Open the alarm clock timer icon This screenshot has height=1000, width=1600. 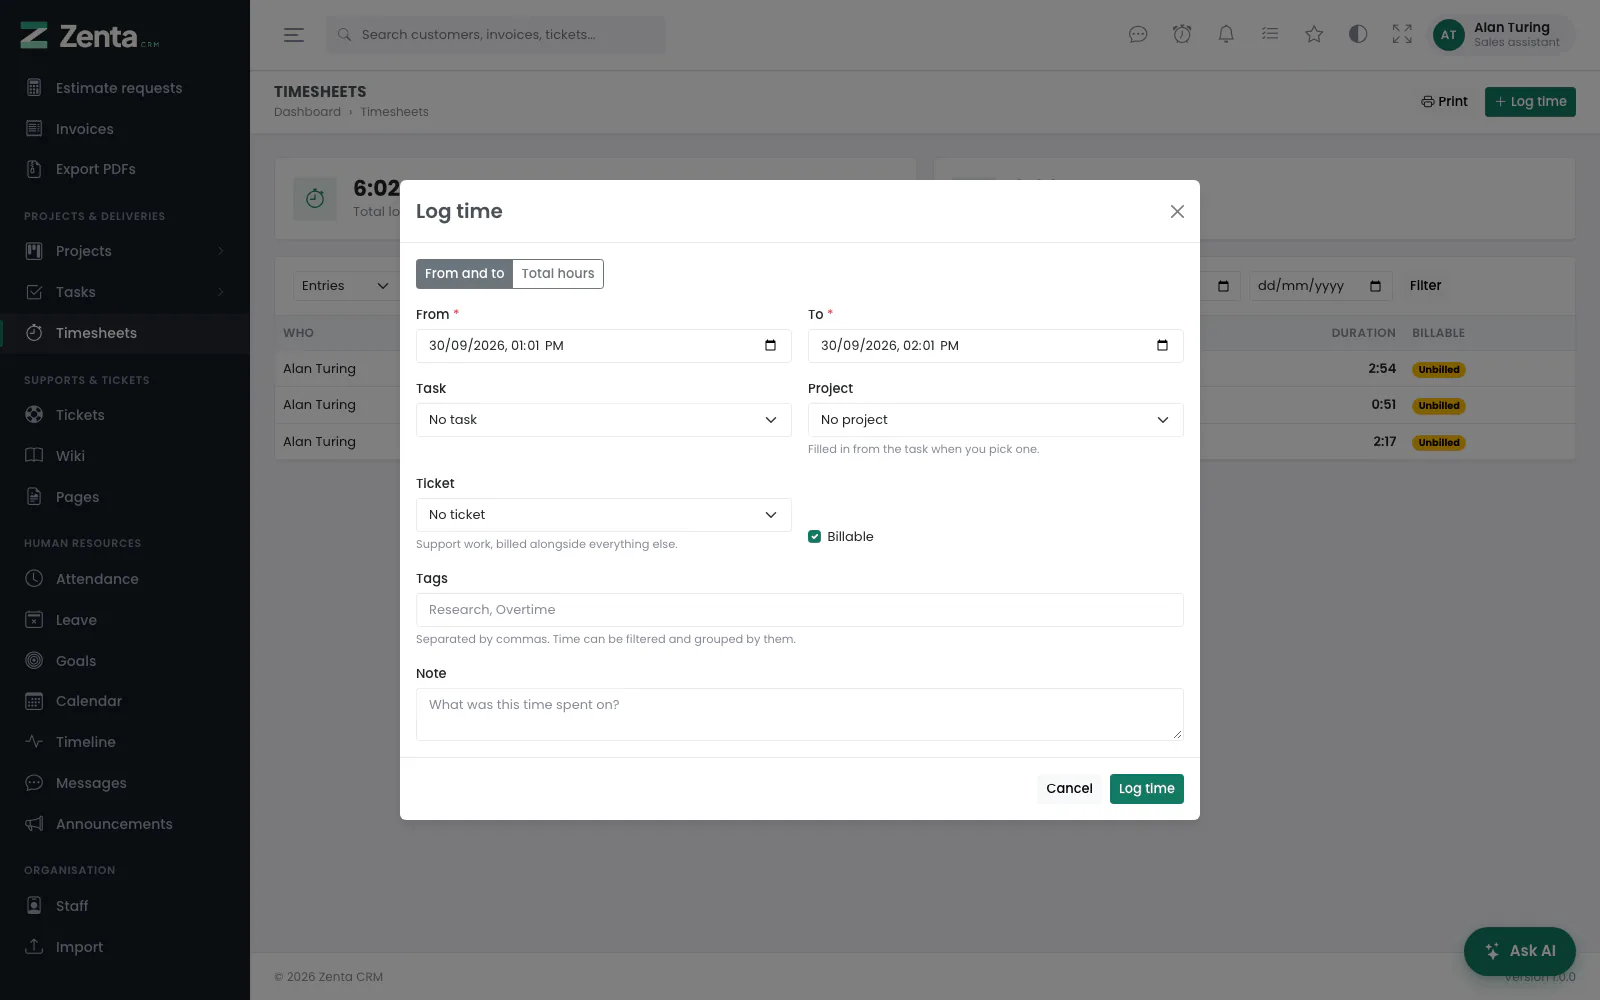click(1182, 35)
